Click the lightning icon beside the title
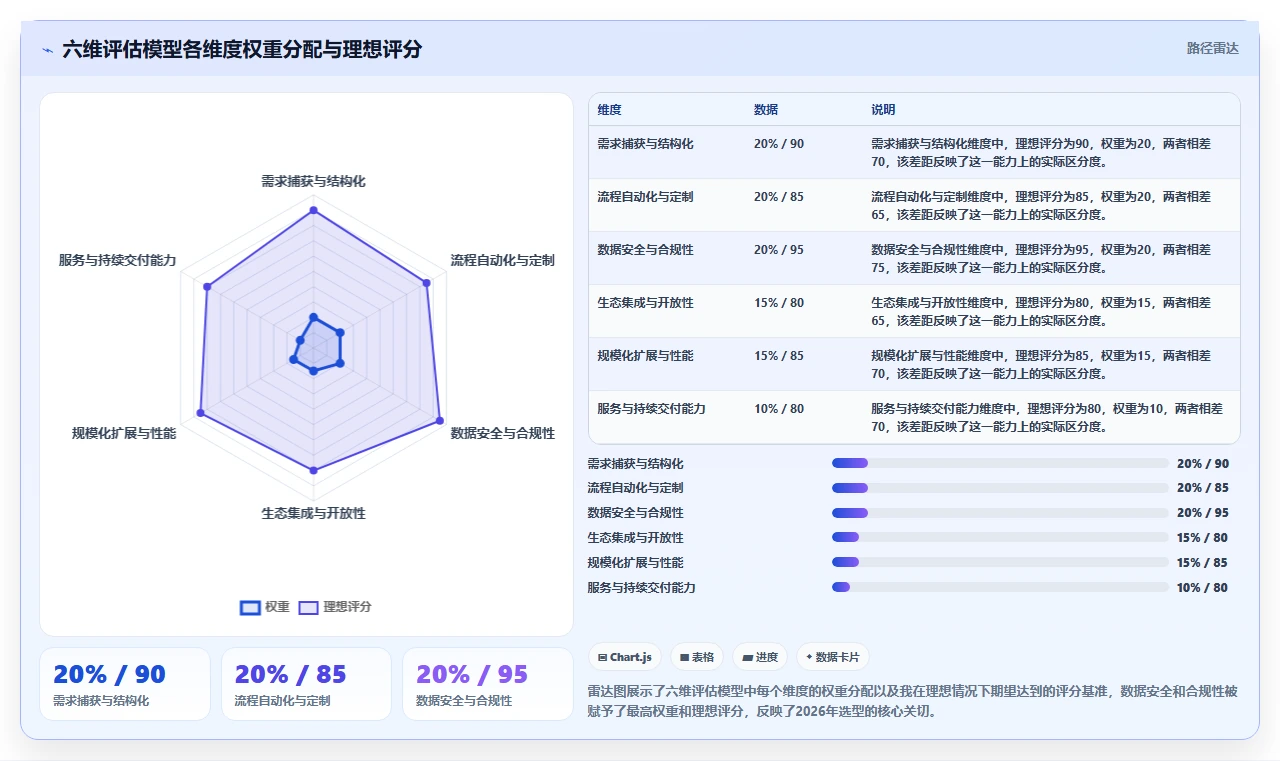This screenshot has width=1280, height=761. (x=47, y=50)
